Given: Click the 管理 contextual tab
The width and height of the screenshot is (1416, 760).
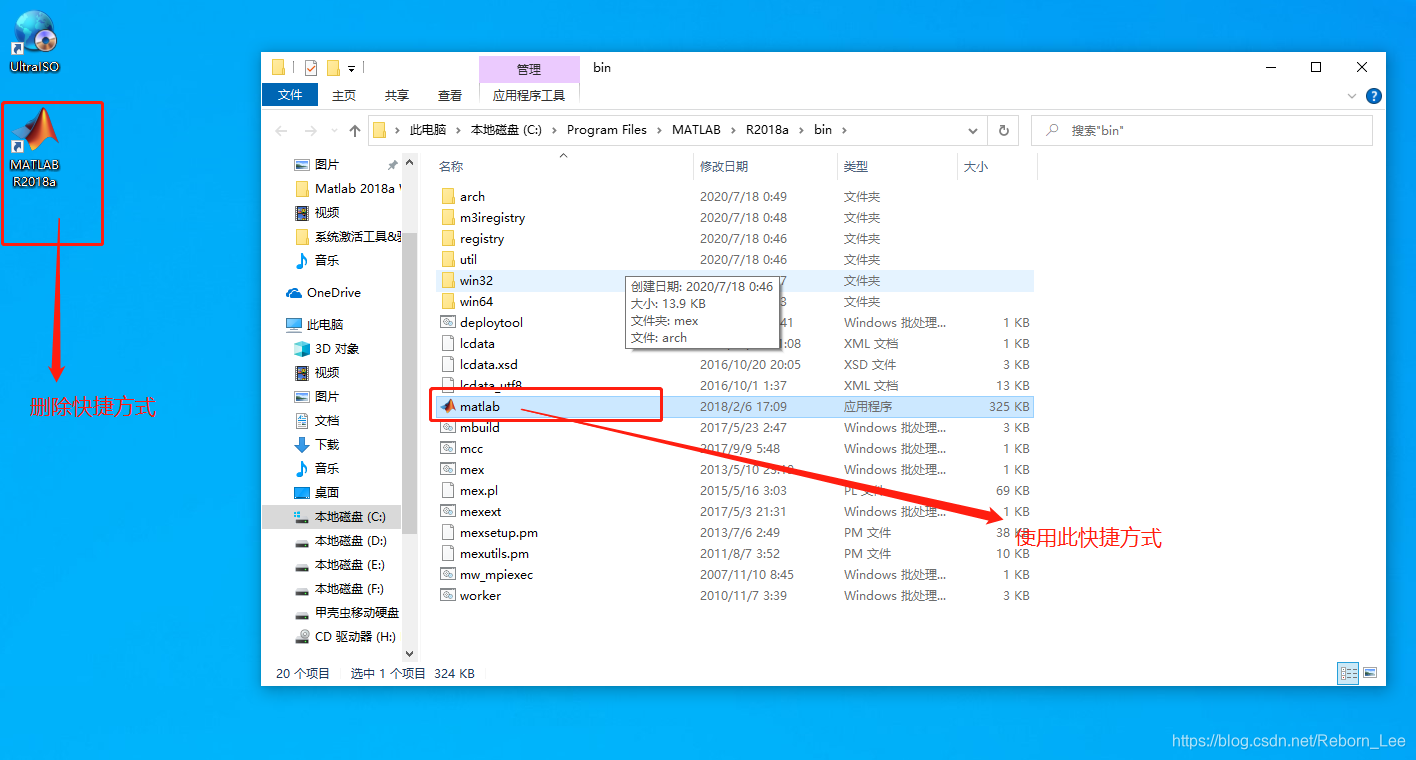Looking at the screenshot, I should point(529,69).
